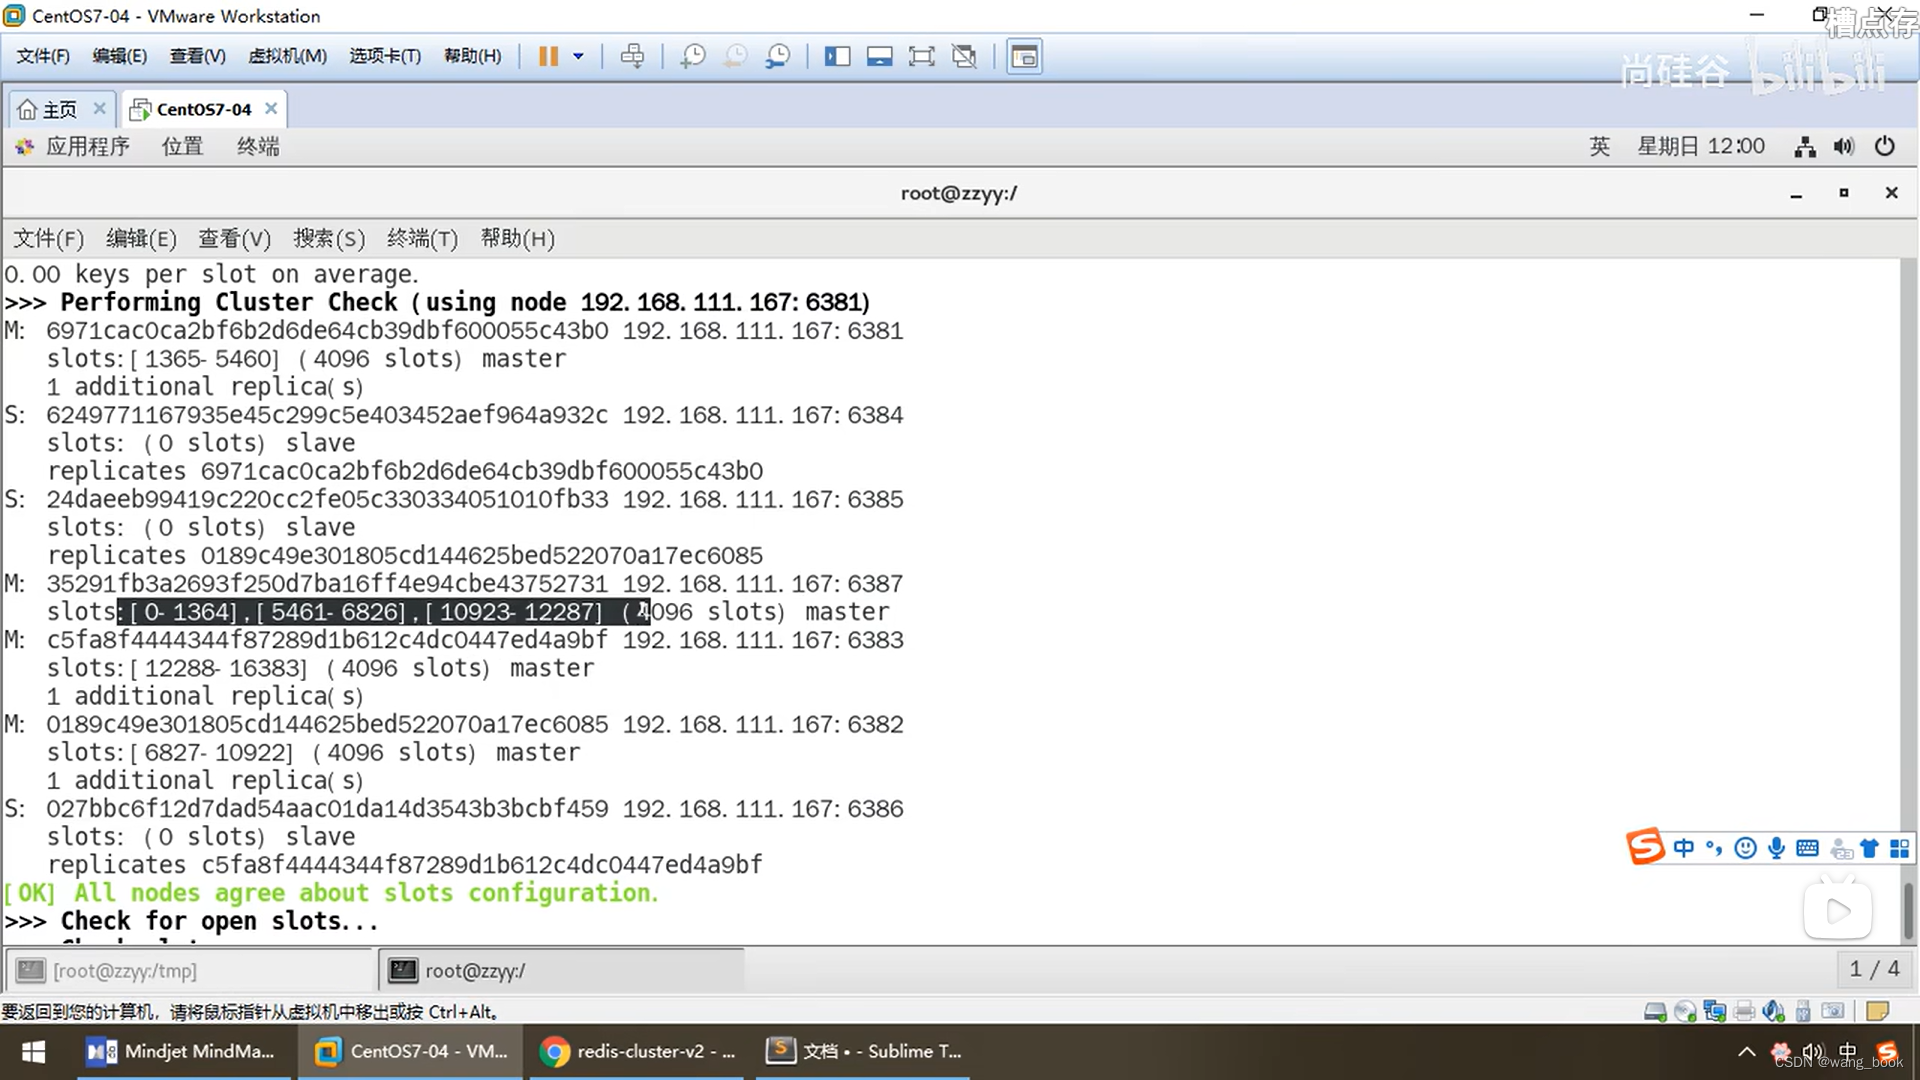Switch to the 主页 home tab
The width and height of the screenshot is (1920, 1080).
point(58,109)
